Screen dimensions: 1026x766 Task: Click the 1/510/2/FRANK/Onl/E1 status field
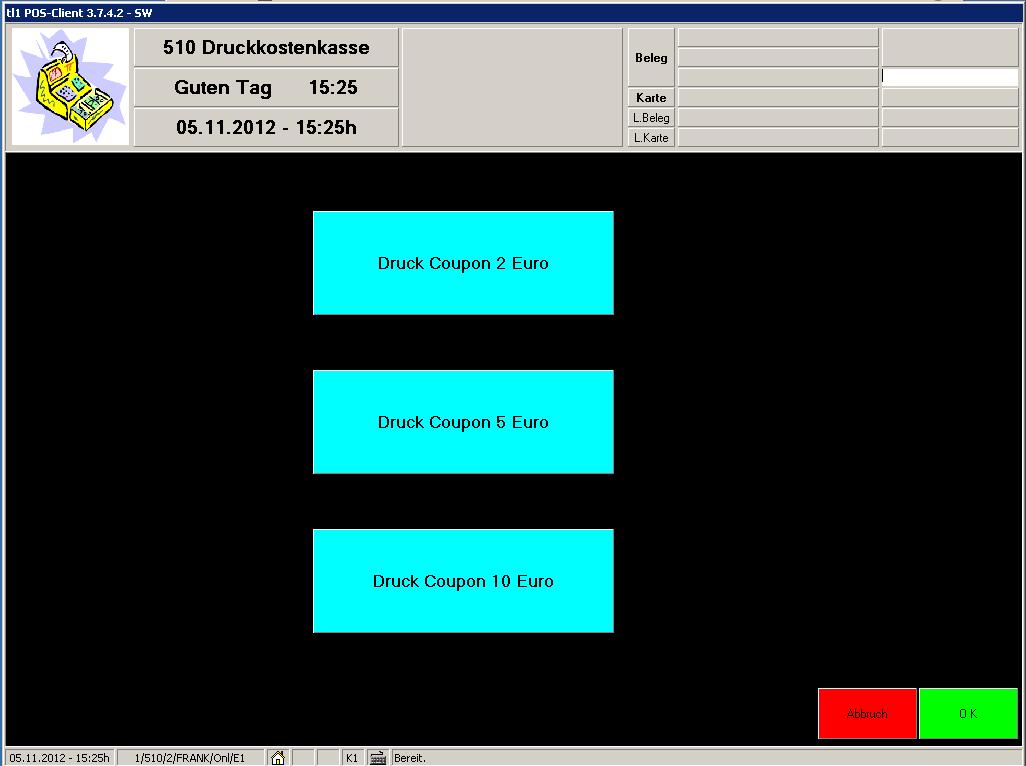[190, 758]
